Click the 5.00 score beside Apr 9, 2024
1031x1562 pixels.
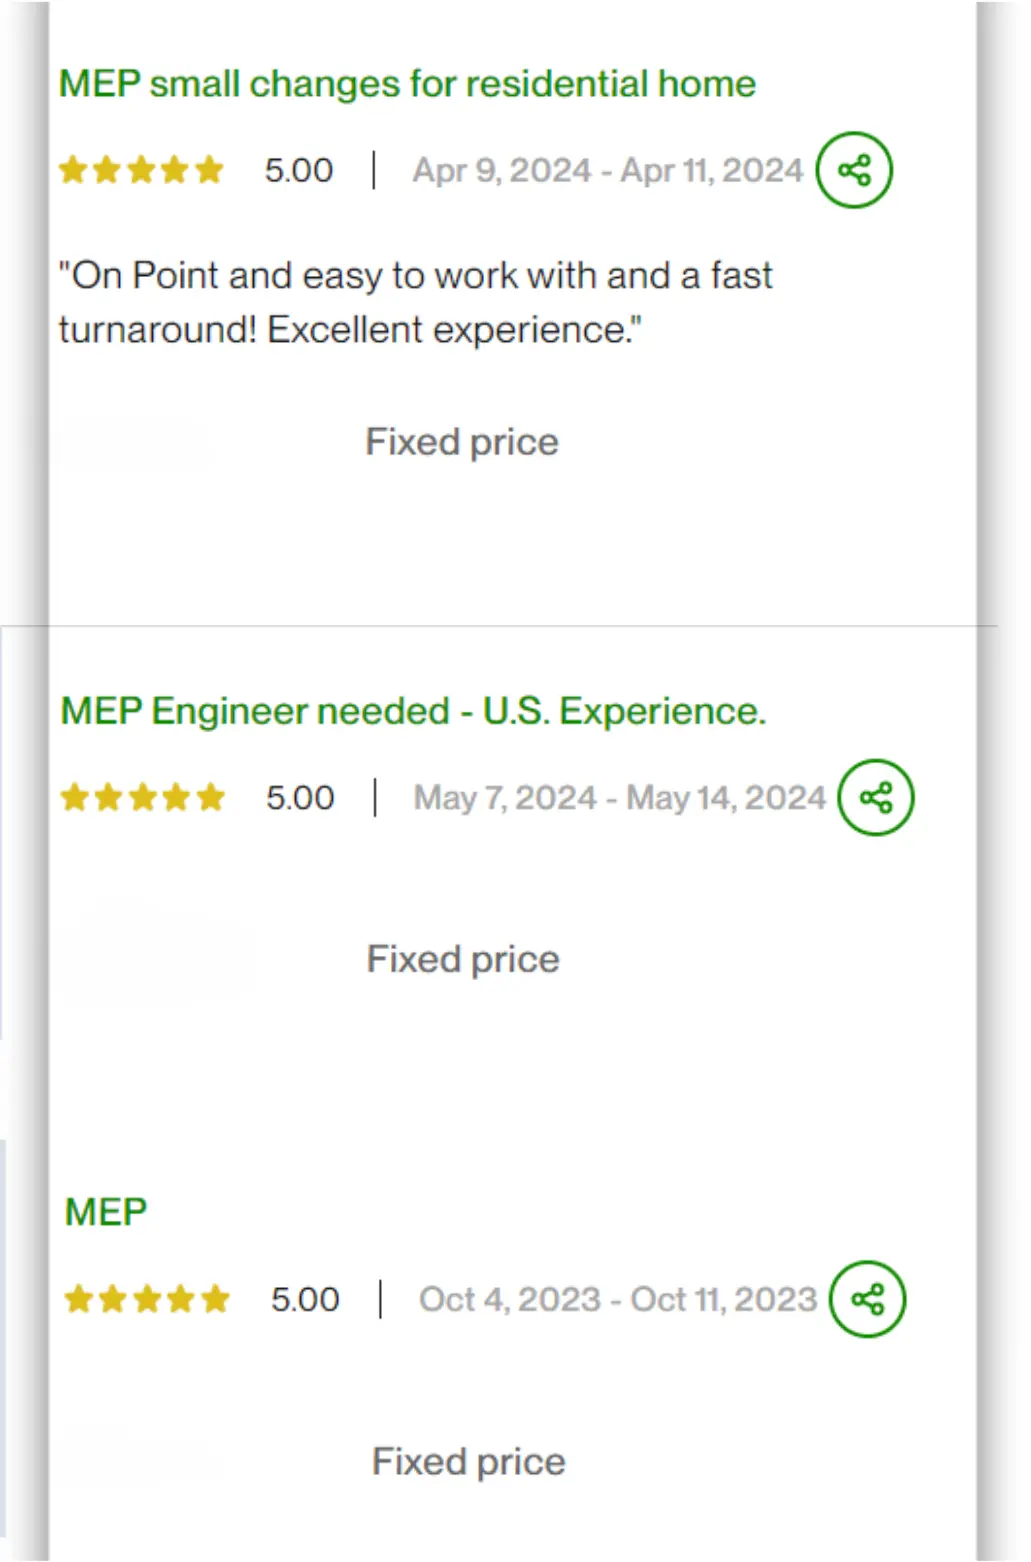click(x=299, y=170)
